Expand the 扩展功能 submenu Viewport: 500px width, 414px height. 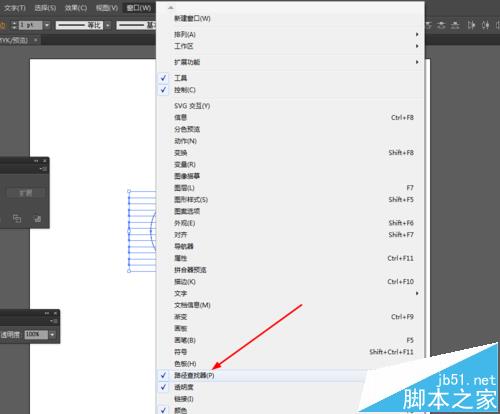[x=290, y=62]
